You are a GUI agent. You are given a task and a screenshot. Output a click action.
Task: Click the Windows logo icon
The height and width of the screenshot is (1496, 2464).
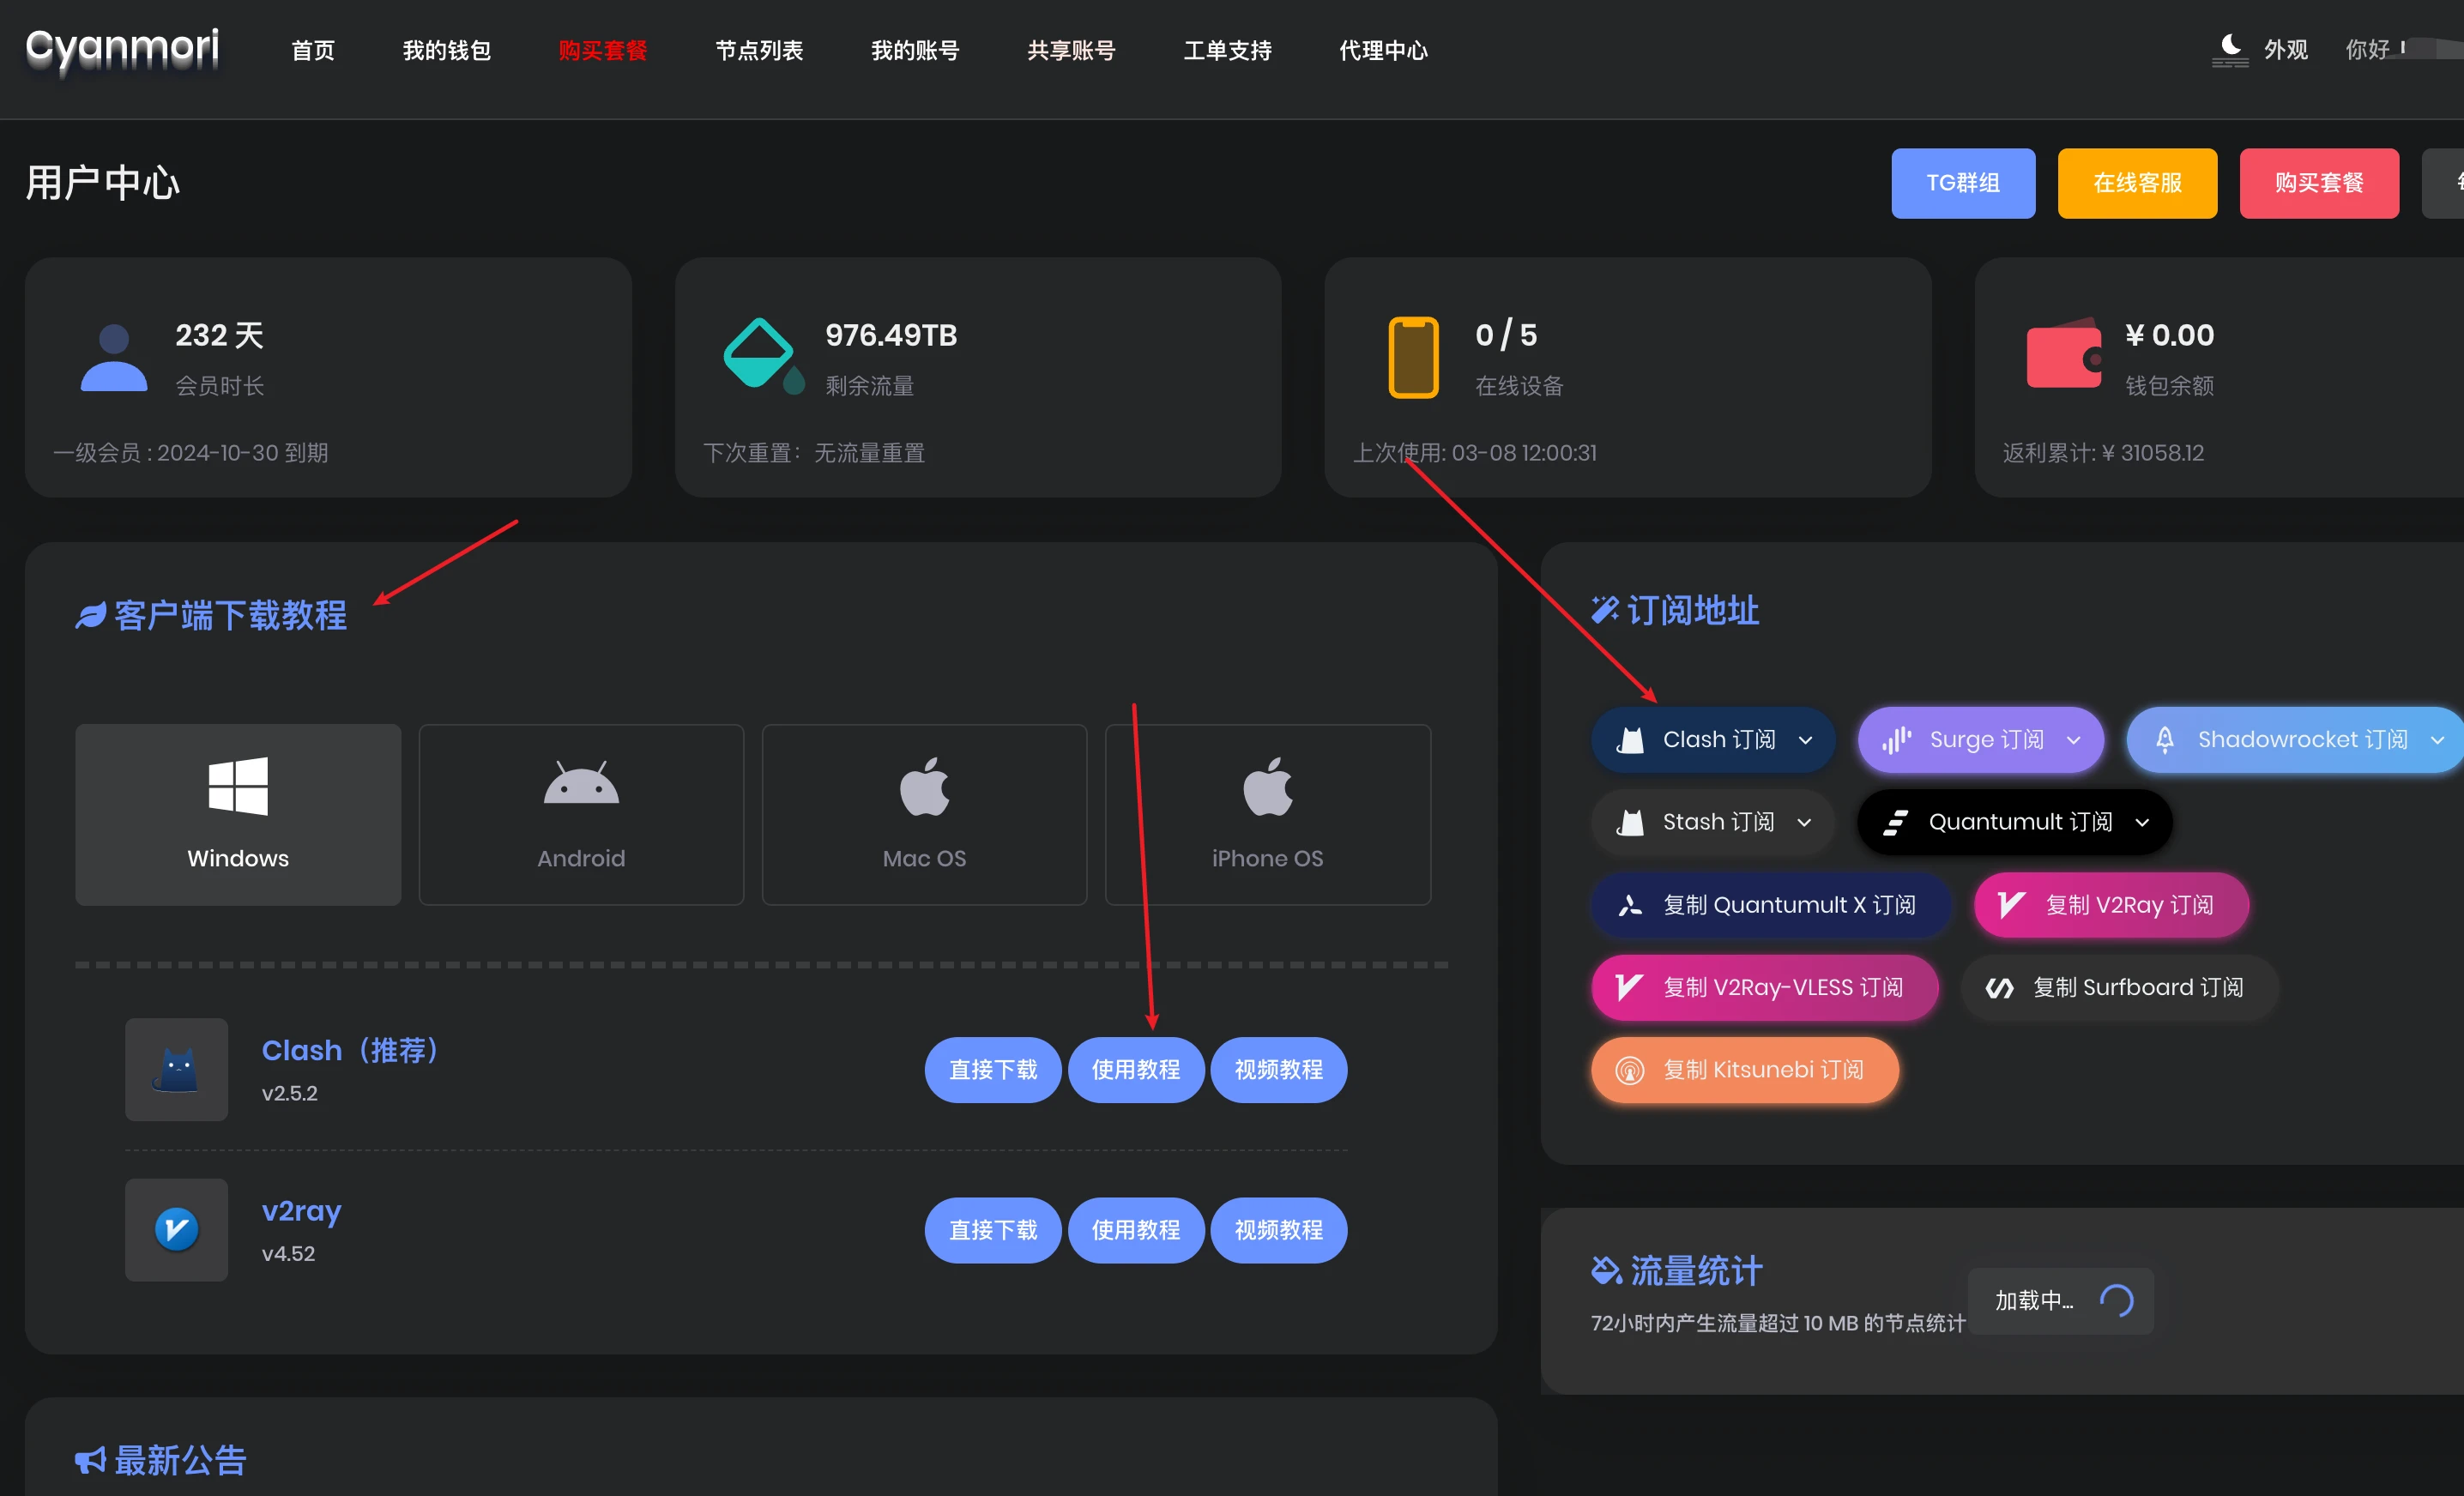point(238,786)
